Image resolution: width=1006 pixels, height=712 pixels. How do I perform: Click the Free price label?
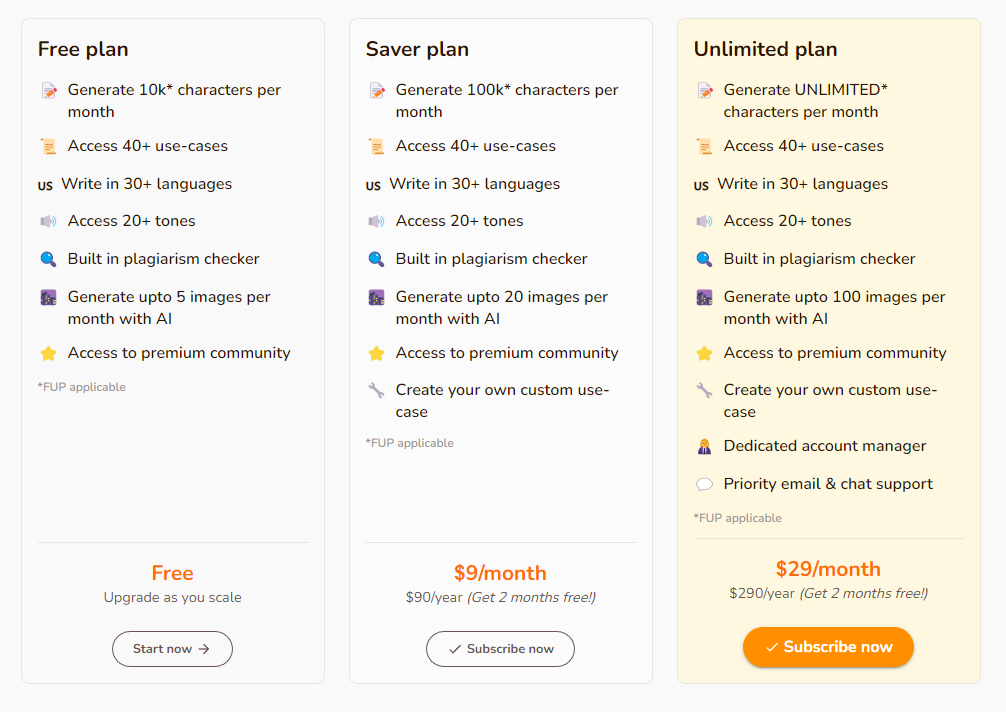[x=173, y=573]
